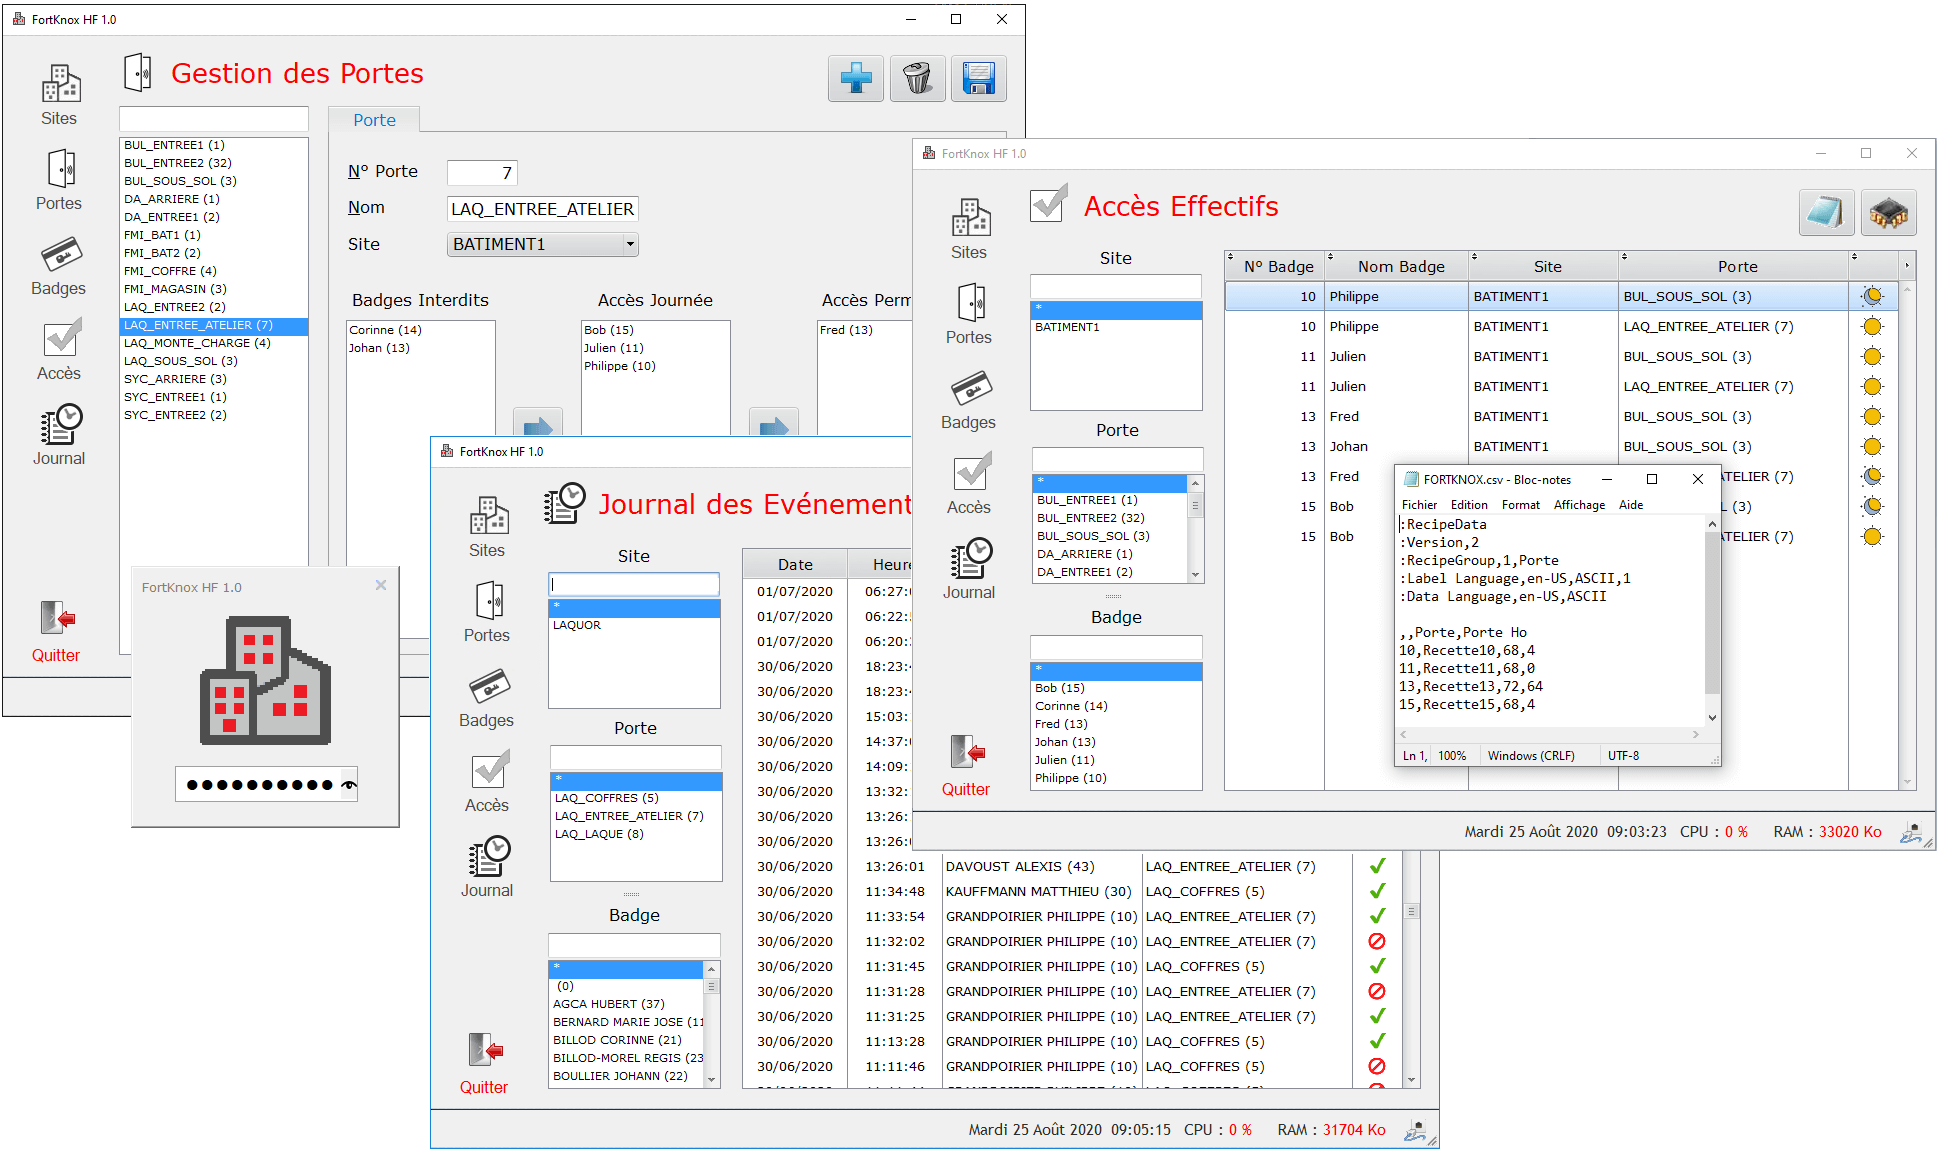Select LAQ_MONTE_CHARGE (4) in door list
Image resolution: width=1948 pixels, height=1156 pixels.
[197, 343]
